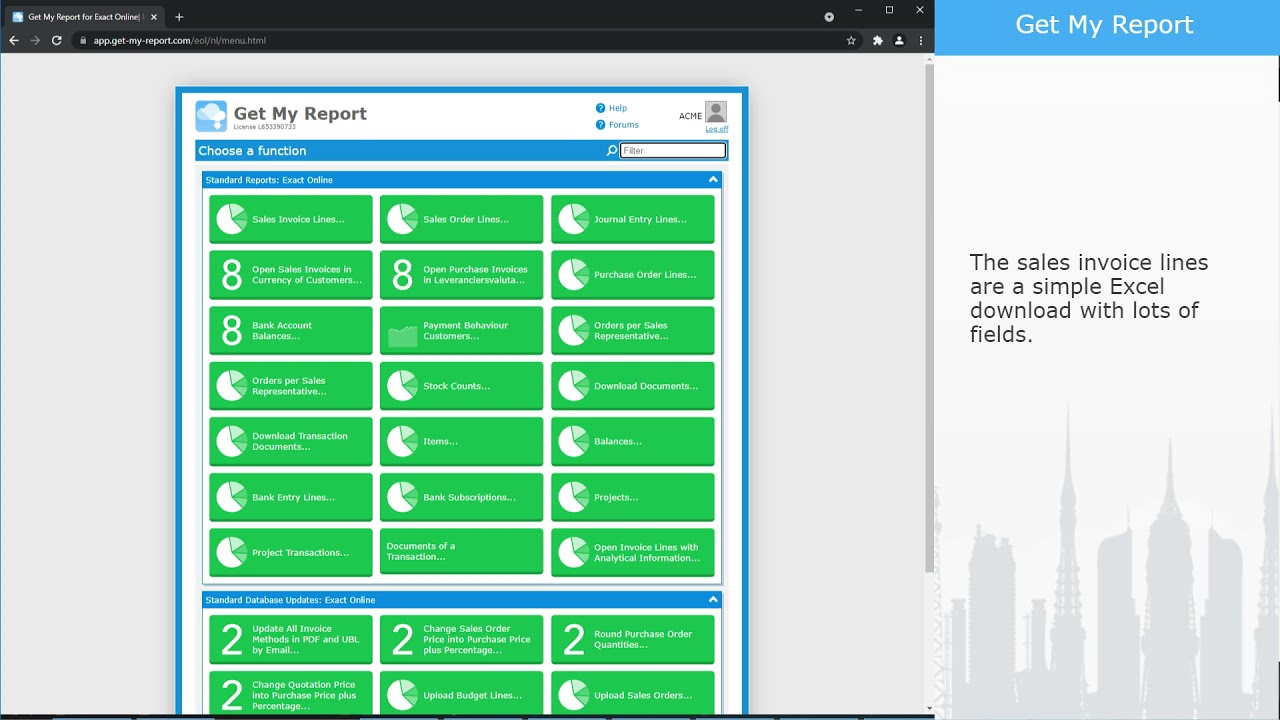Click the pie icon on Download Transaction Documents tile
The height and width of the screenshot is (720, 1280).
231,441
